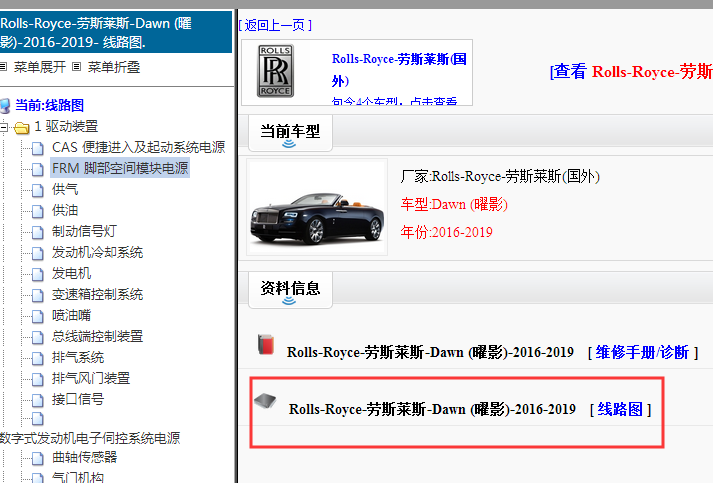713x483 pixels.
Task: Click page icon beside 排气系统
Action: click(38, 358)
